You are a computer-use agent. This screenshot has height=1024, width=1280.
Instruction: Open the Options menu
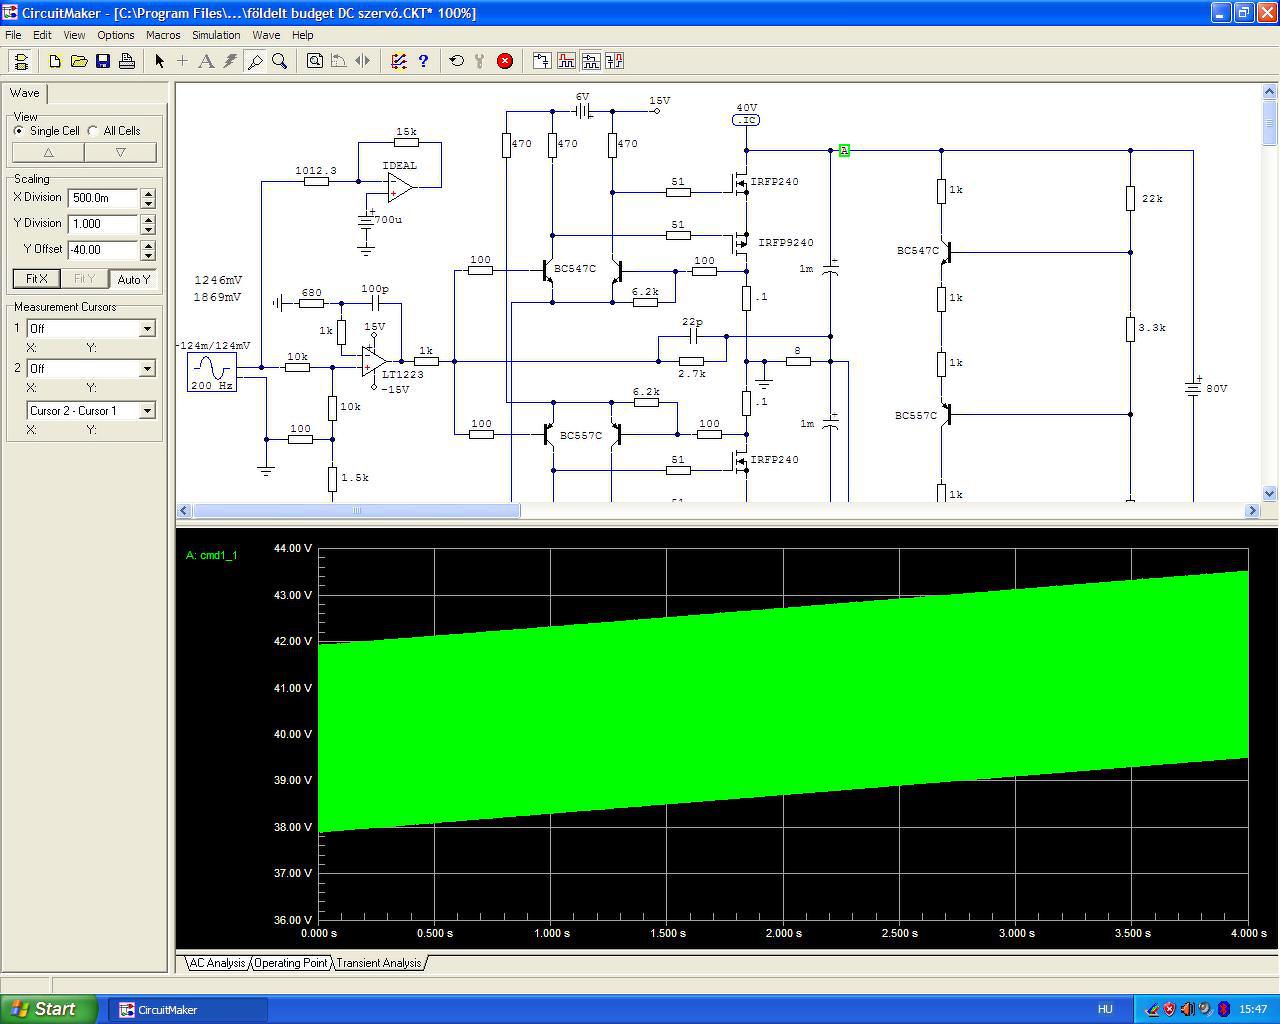pos(116,35)
